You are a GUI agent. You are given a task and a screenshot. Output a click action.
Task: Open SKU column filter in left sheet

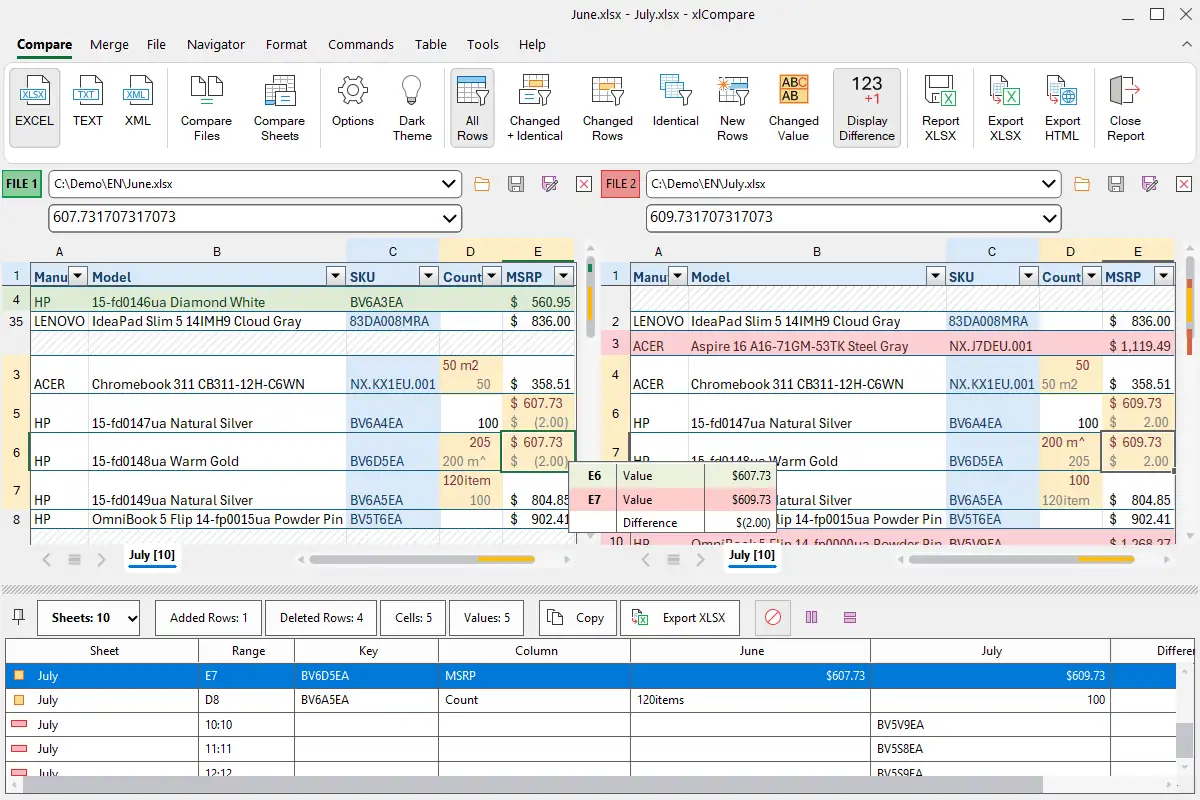pos(428,277)
